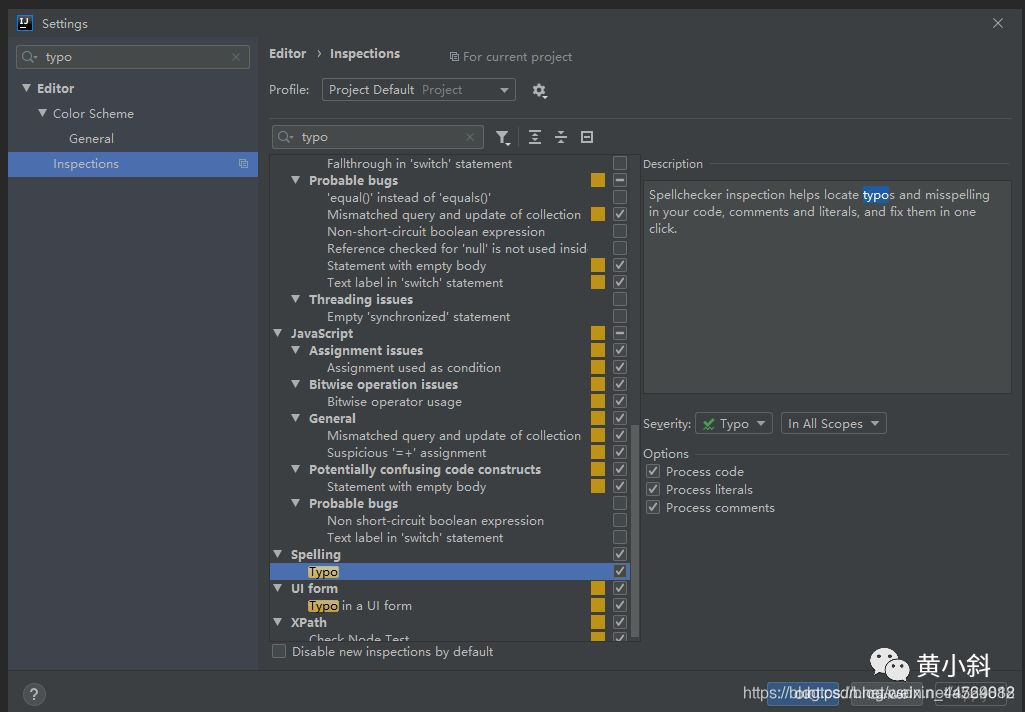This screenshot has width=1025, height=712.
Task: Select Fallthrough in 'switch' statement row
Action: pos(419,164)
